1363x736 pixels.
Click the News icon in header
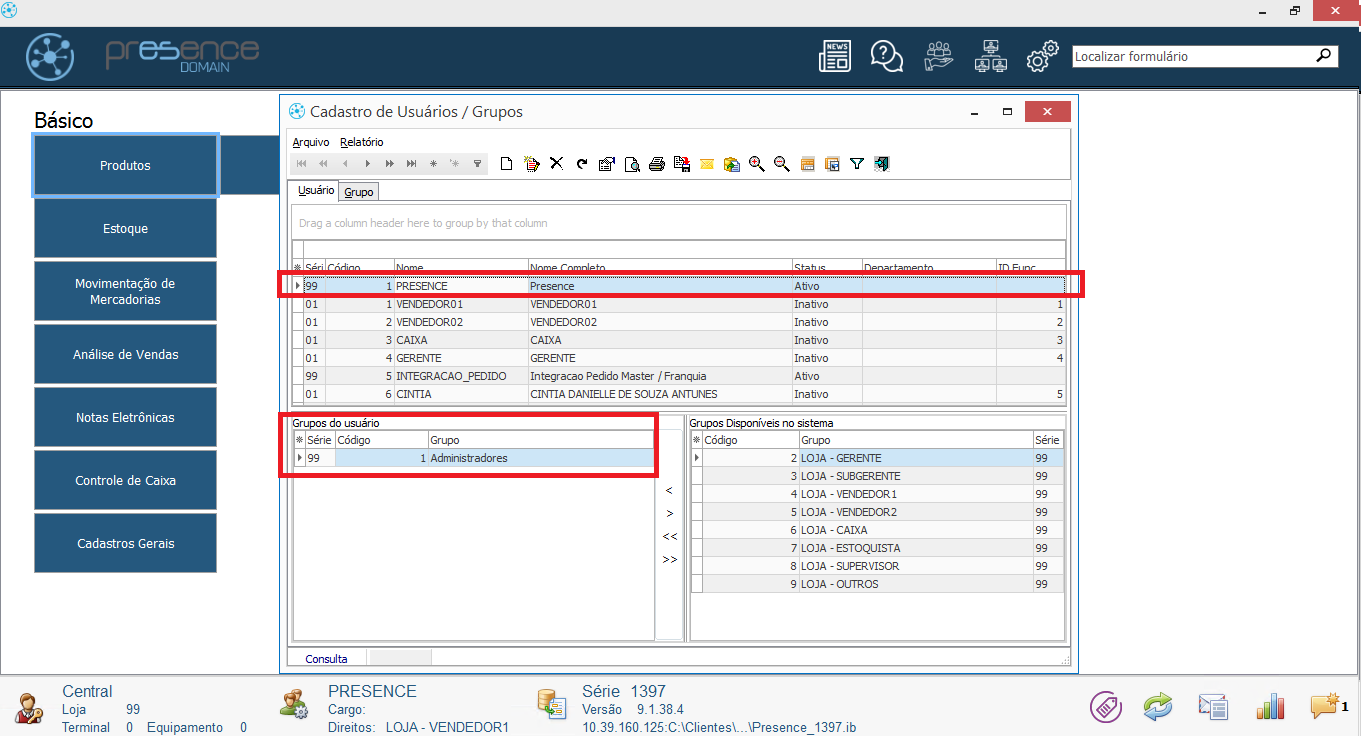pos(835,57)
